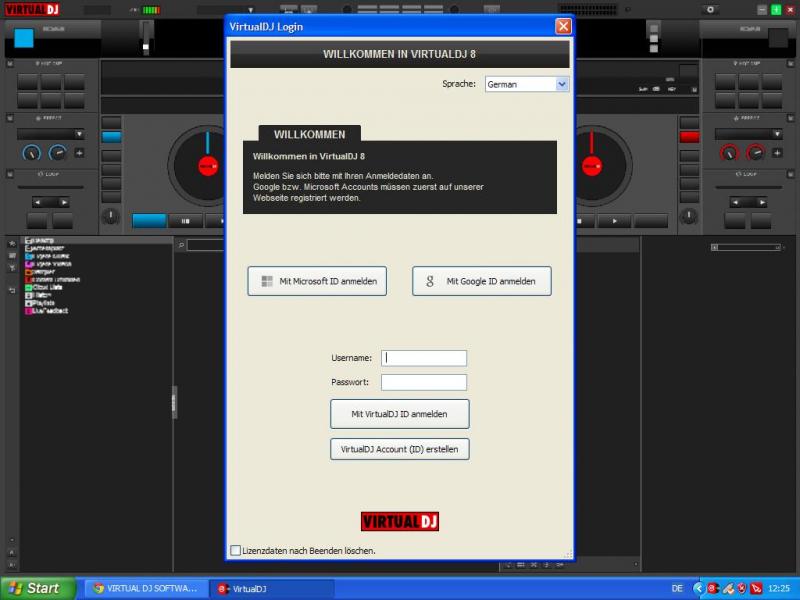Click the plus button beside right deck effect knobs
The width and height of the screenshot is (800, 600).
click(x=777, y=153)
